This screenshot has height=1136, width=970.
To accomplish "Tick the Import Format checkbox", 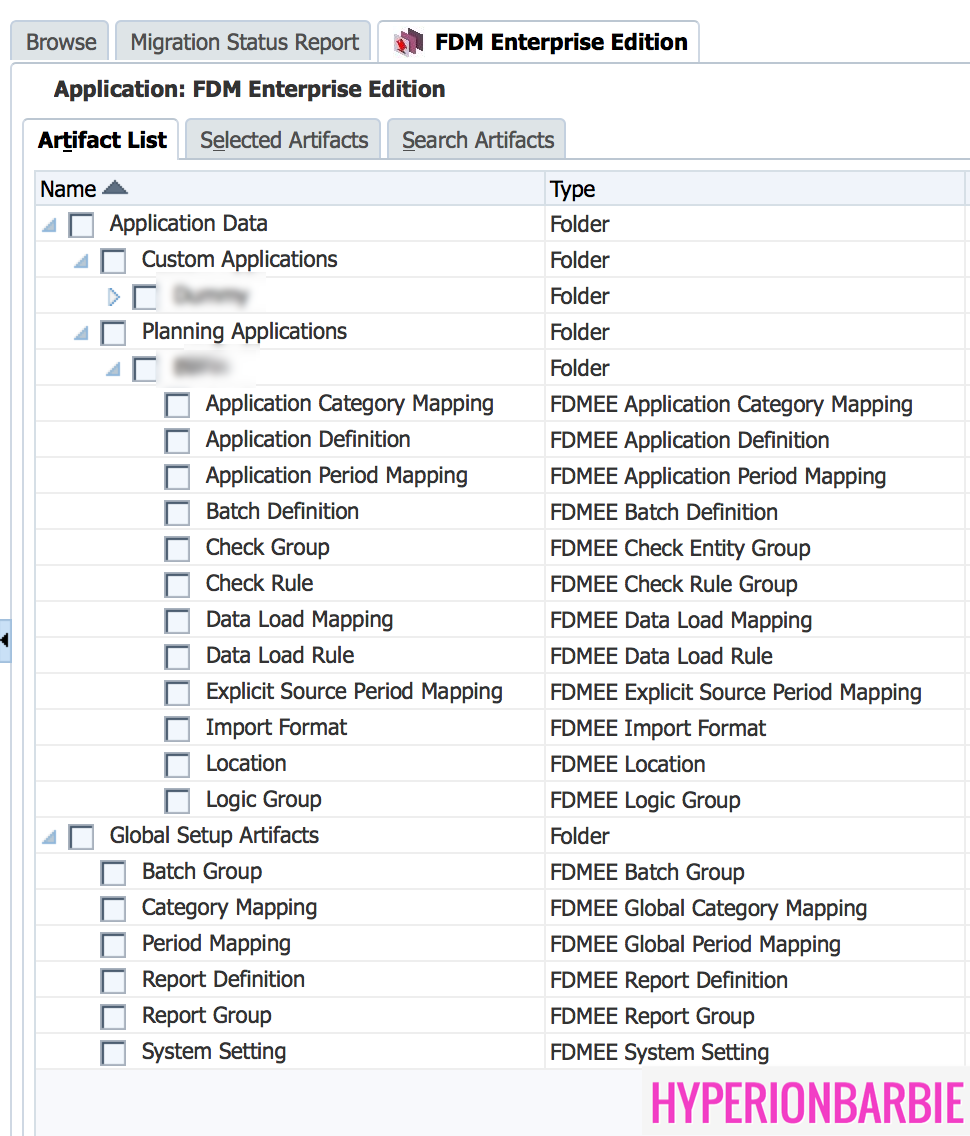I will click(x=177, y=729).
